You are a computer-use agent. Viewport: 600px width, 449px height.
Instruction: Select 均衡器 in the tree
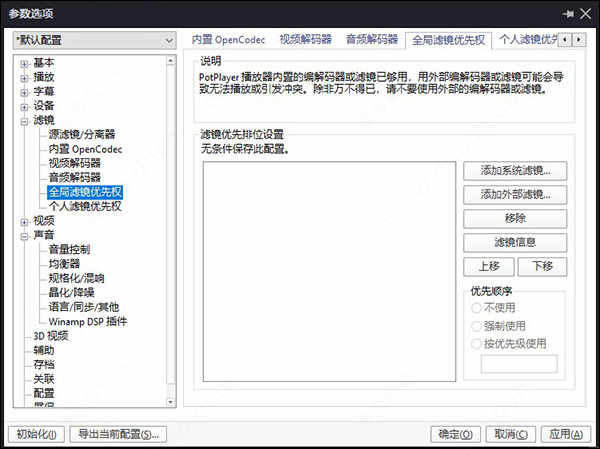(64, 264)
